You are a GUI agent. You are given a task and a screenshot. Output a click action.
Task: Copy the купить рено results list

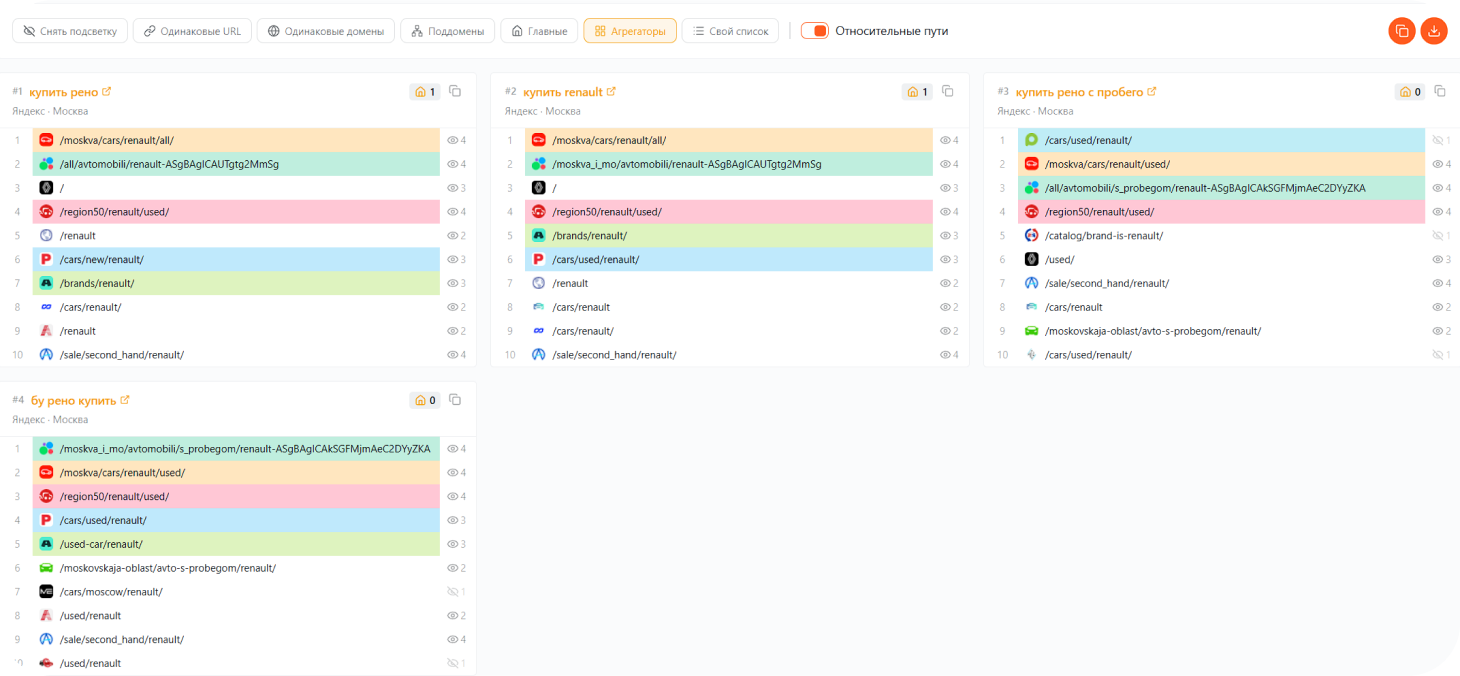(455, 92)
